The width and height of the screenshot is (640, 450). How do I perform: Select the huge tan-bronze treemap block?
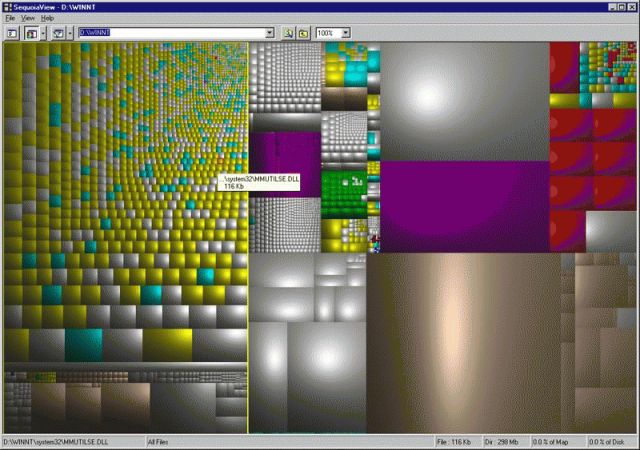coord(463,343)
